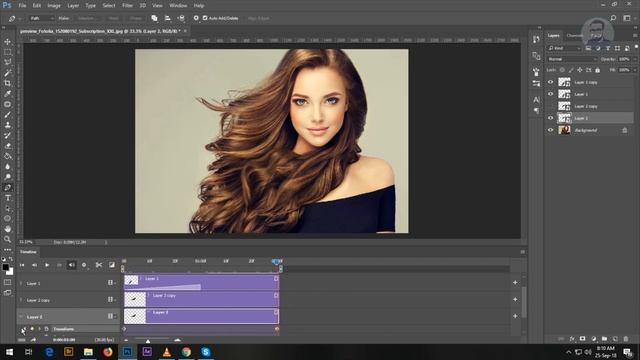The image size is (640, 360).
Task: Expand Layer 1 copy track in timeline
Action: pos(21,300)
